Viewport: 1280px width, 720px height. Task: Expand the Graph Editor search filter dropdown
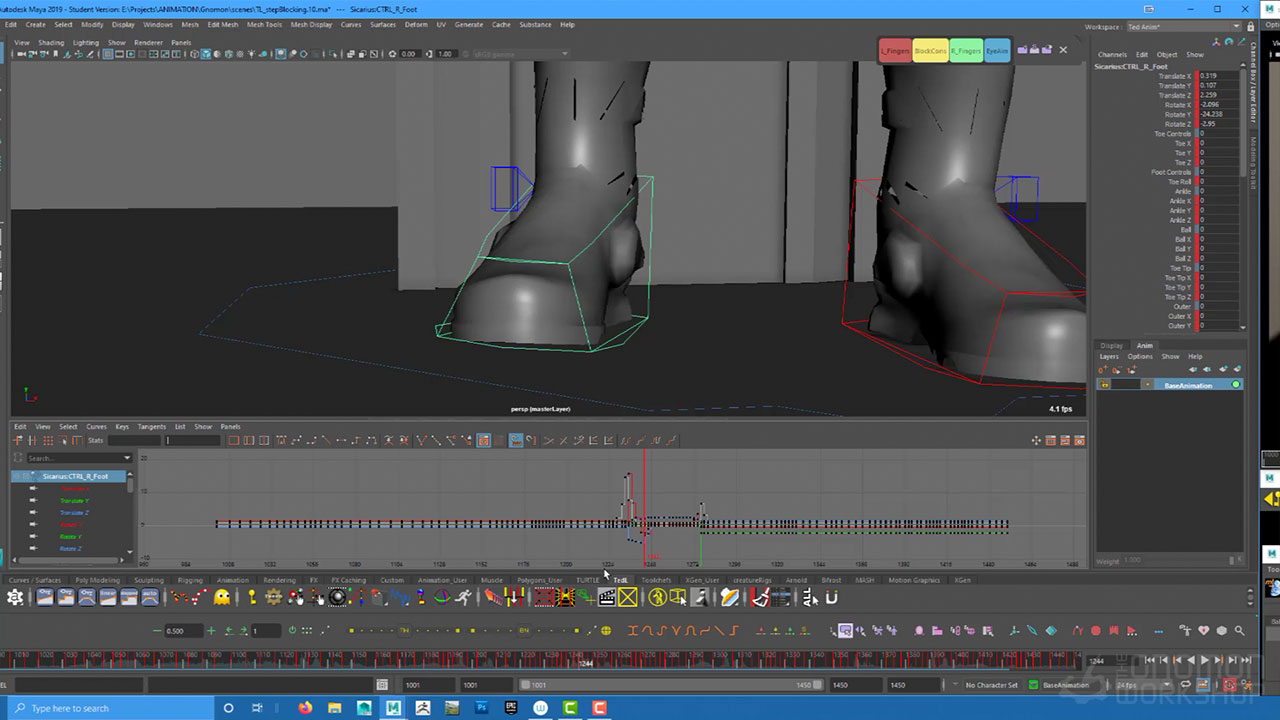tap(127, 458)
